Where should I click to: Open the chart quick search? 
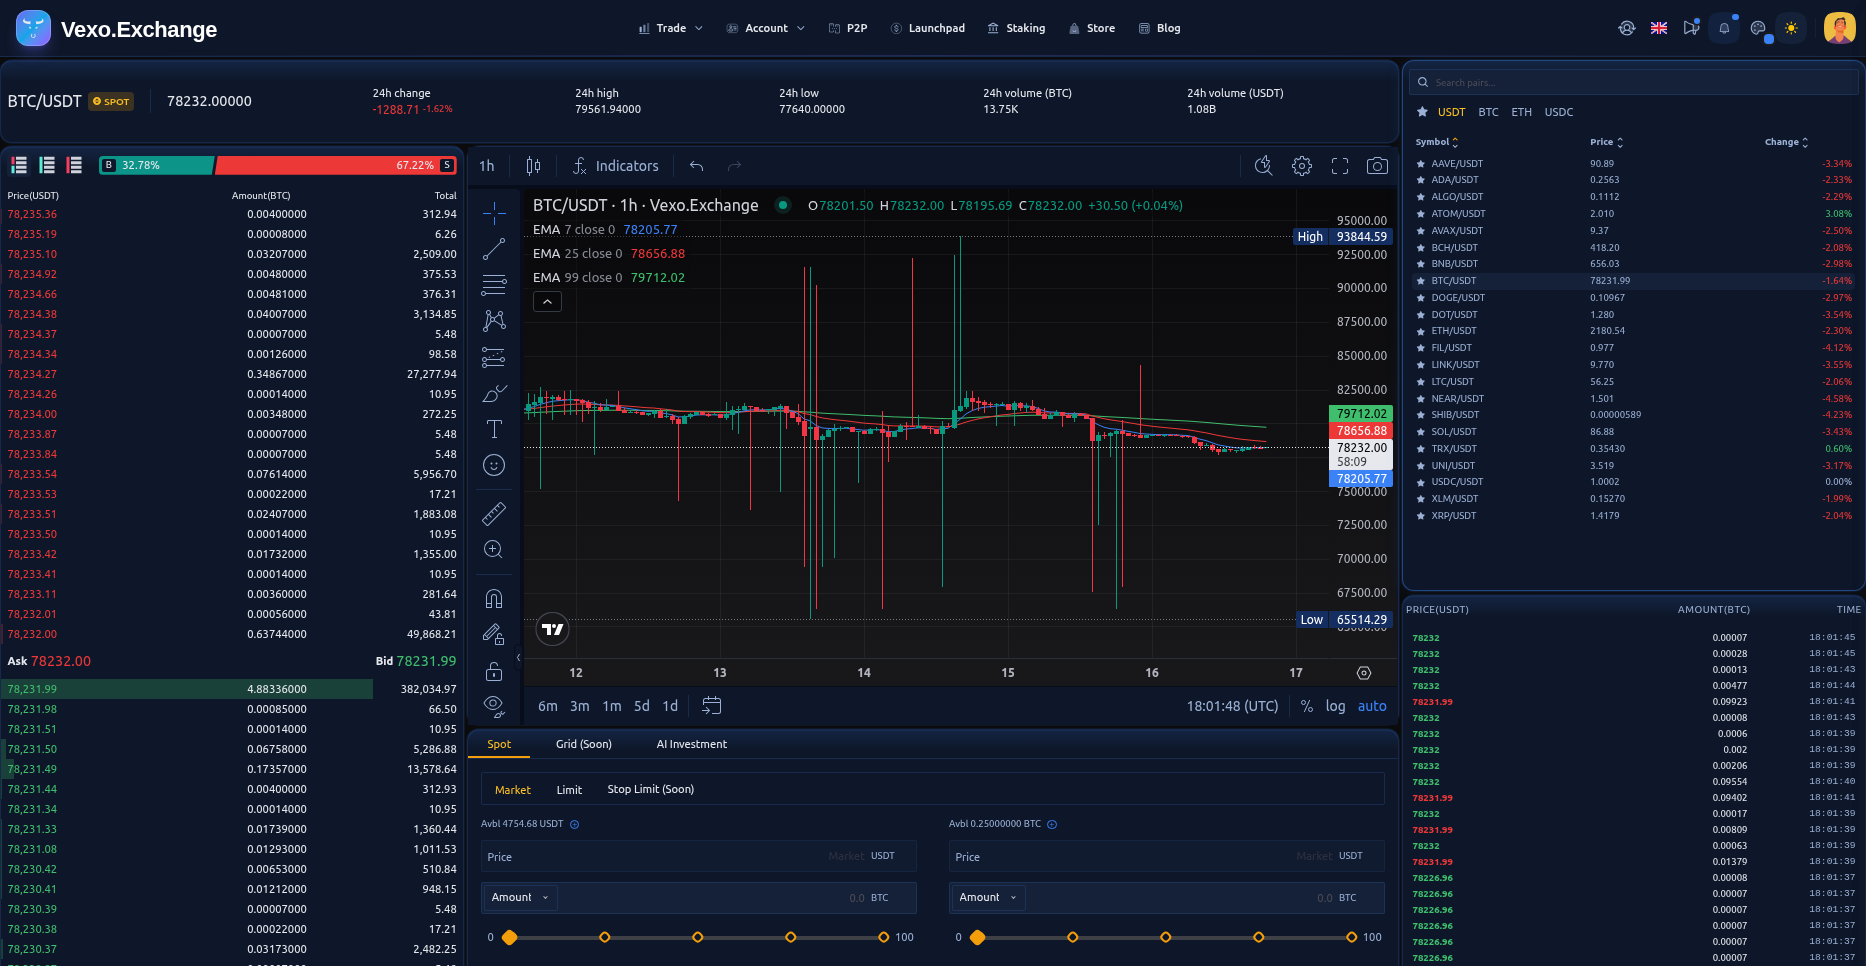tap(1264, 166)
